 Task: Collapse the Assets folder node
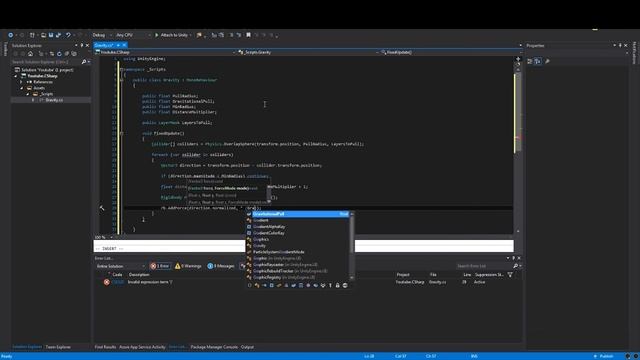(x=21, y=88)
